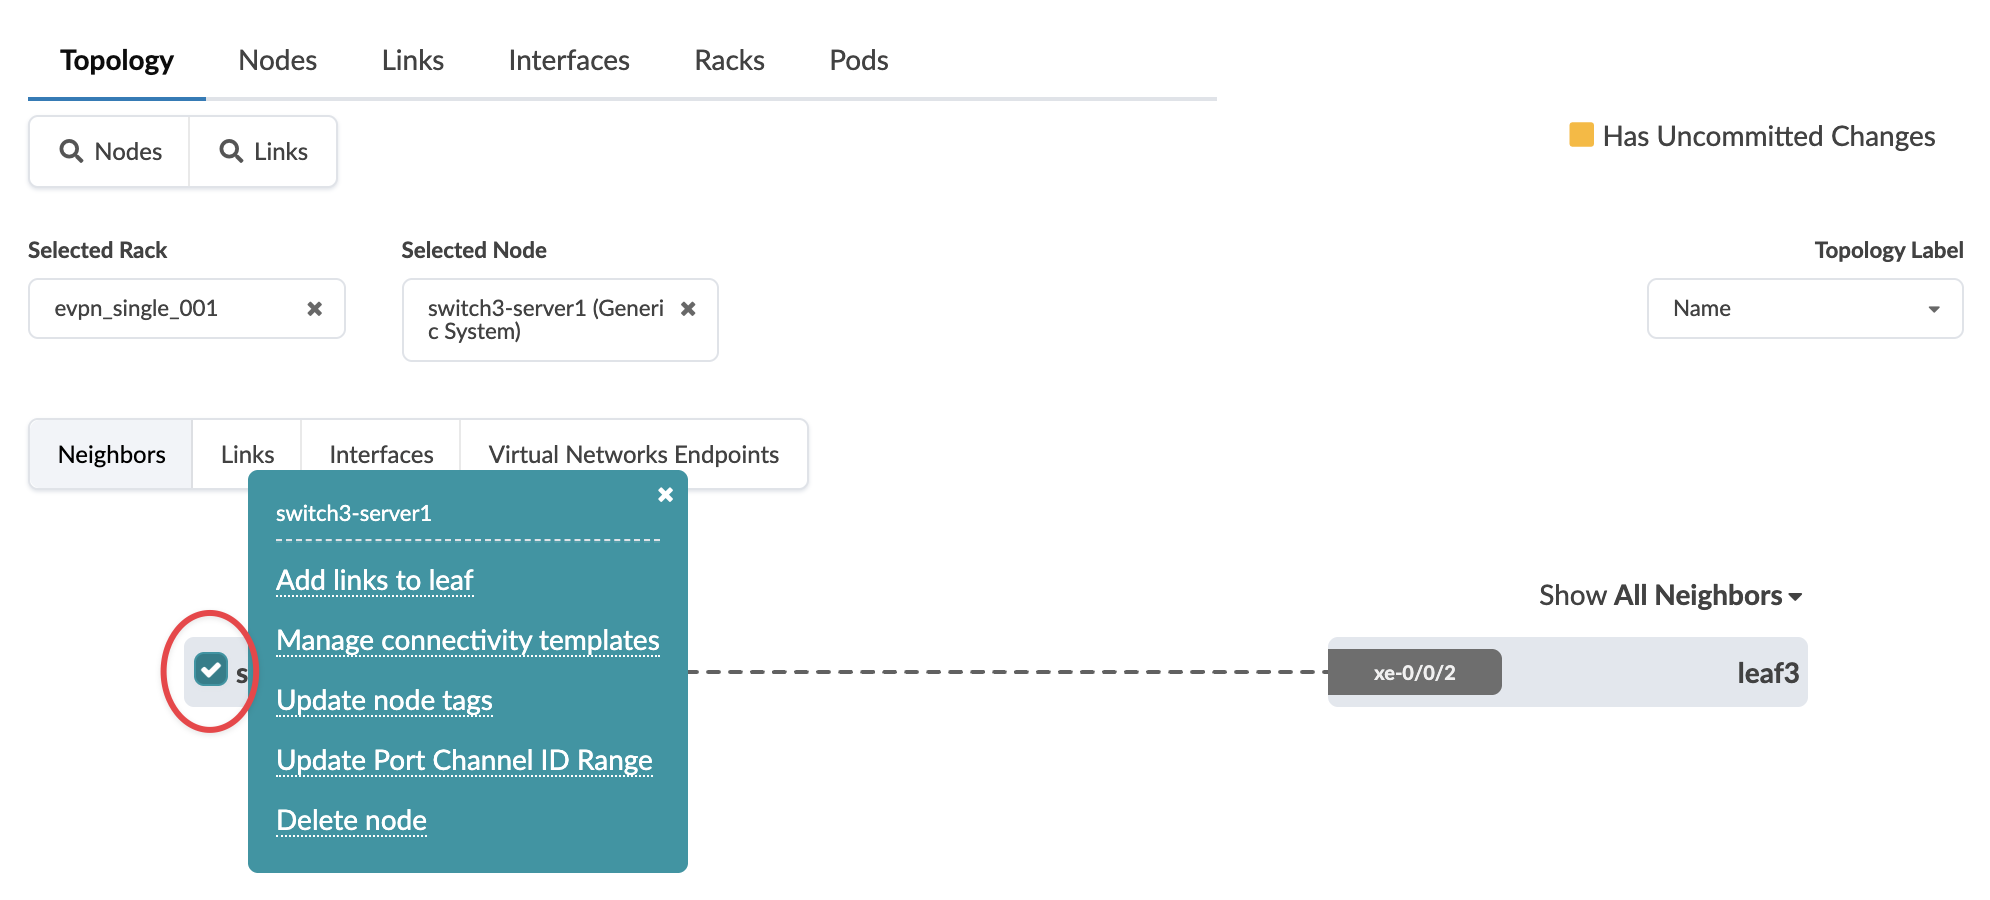Screen dimensions: 1990x900
Task: Open the Interfaces top tab
Action: point(568,61)
